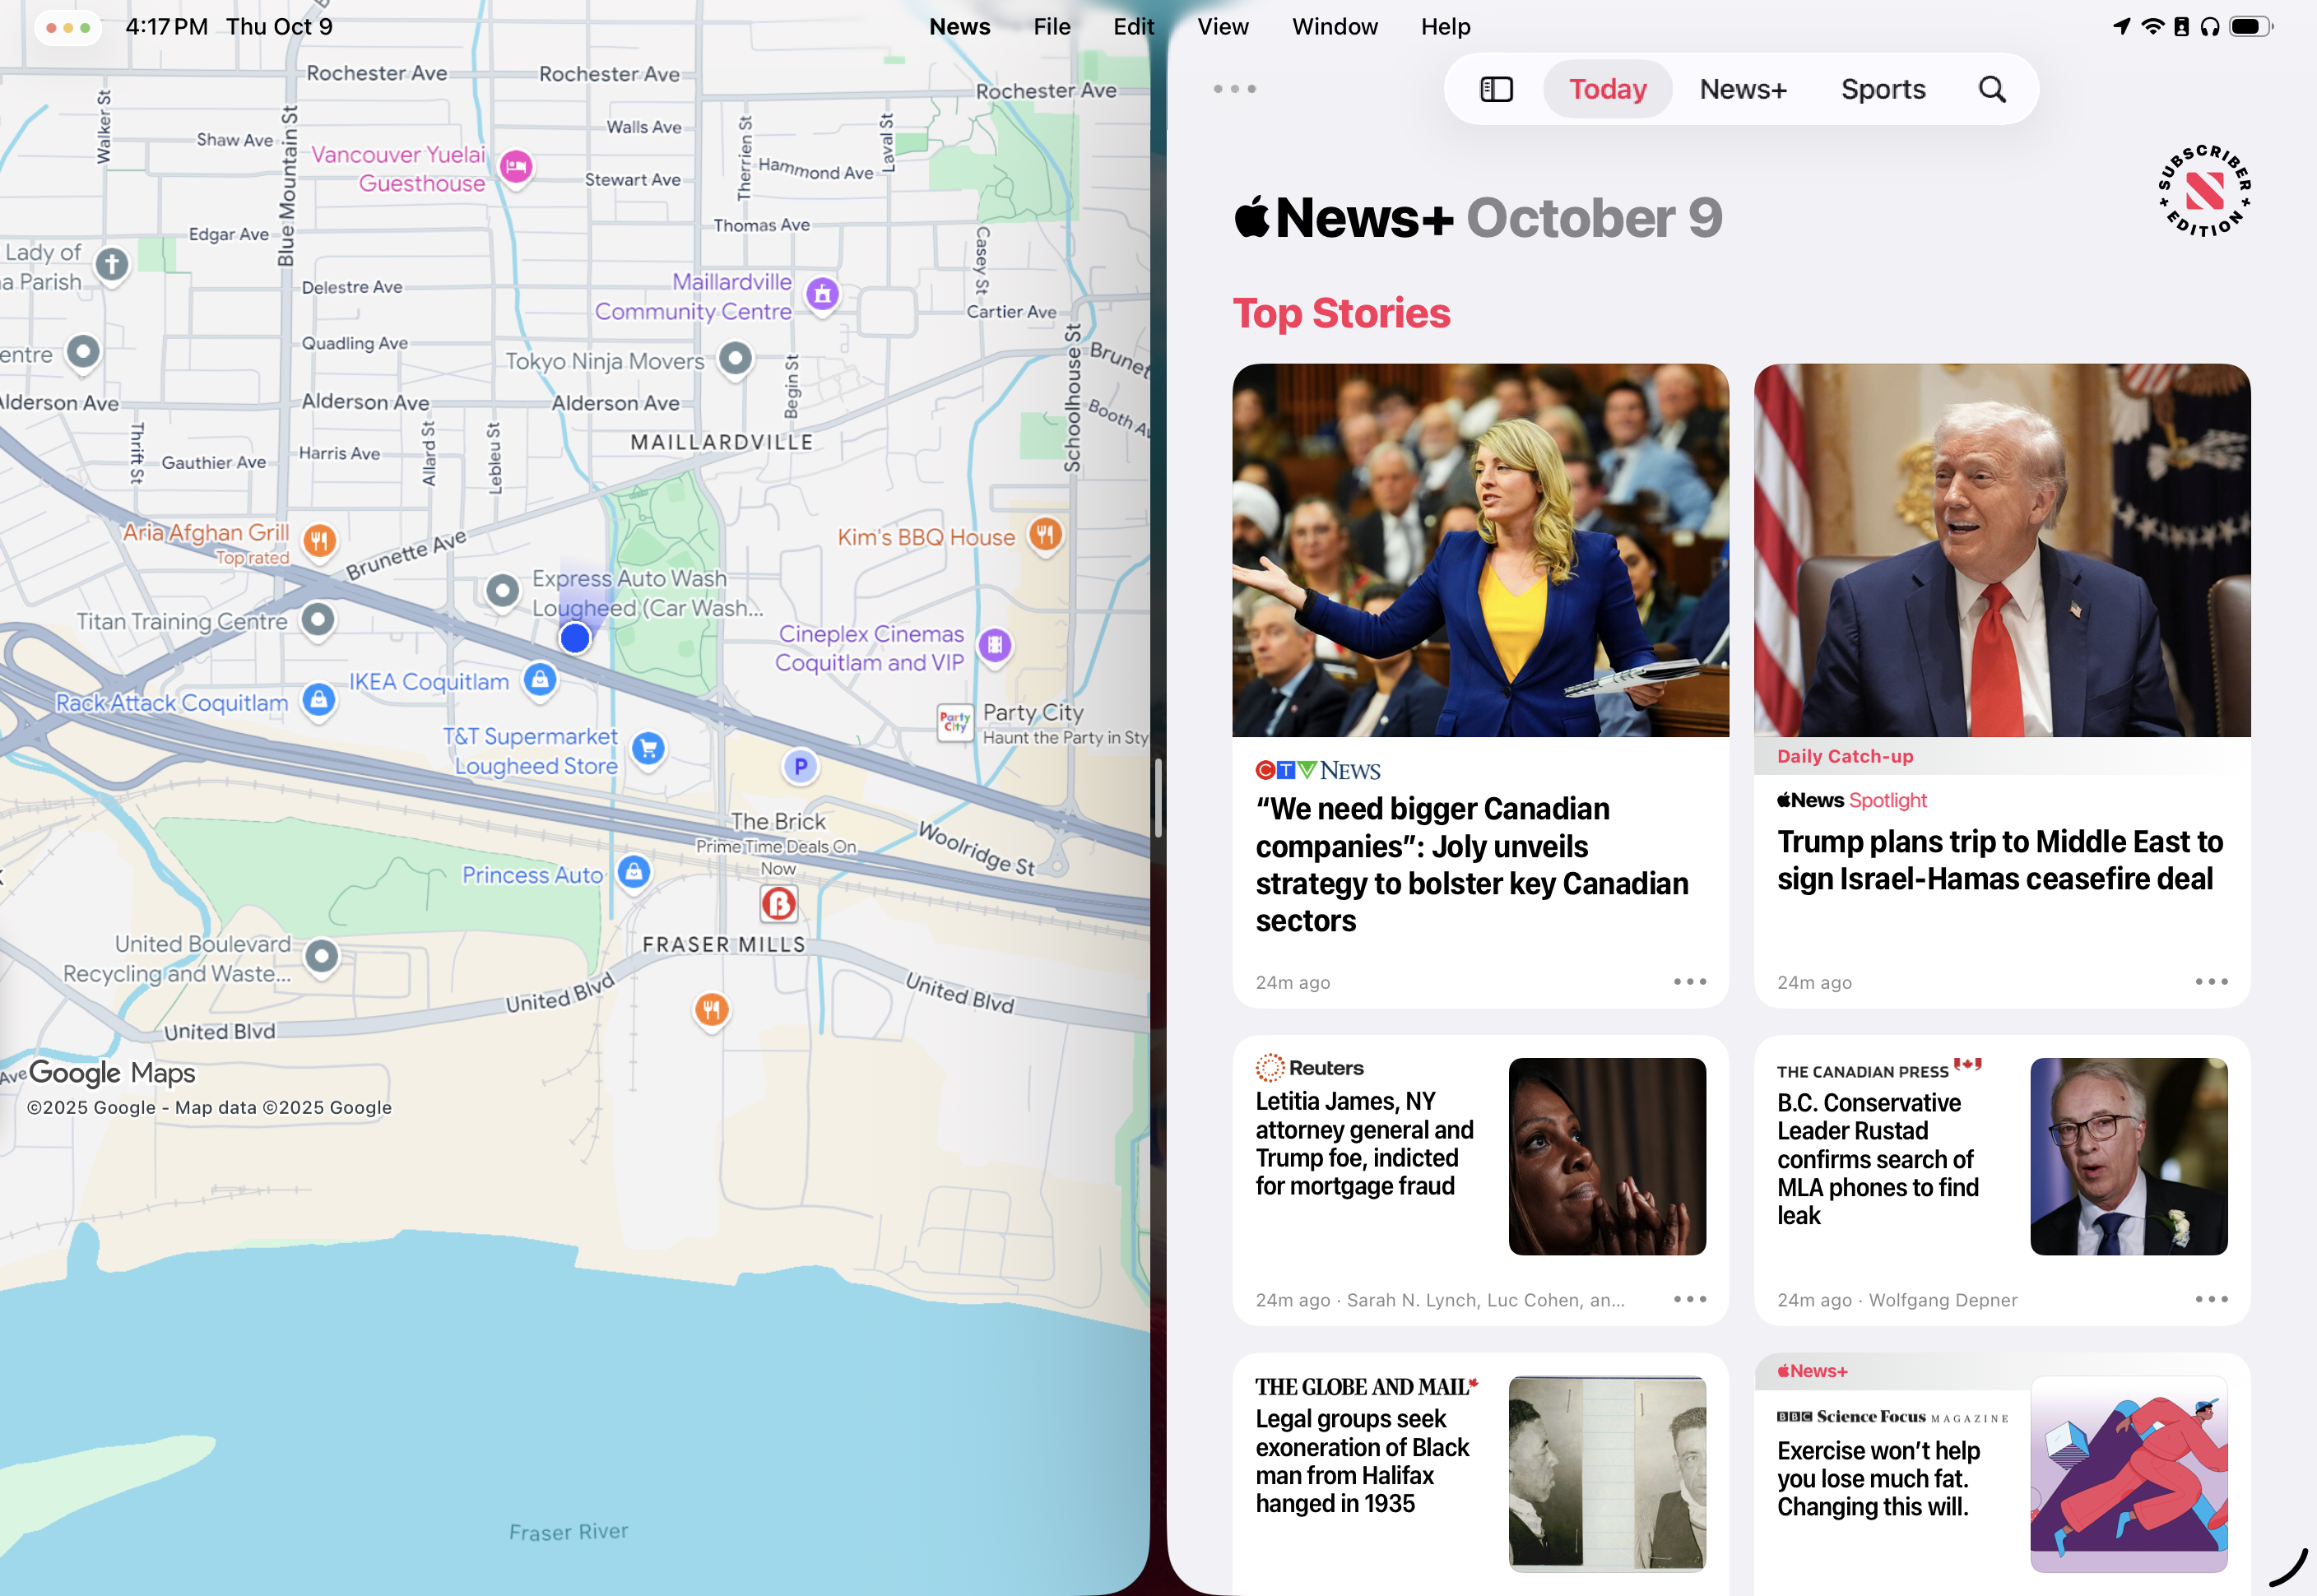Expand the three-dot menu above News window
This screenshot has height=1596, width=2317.
(x=1234, y=89)
